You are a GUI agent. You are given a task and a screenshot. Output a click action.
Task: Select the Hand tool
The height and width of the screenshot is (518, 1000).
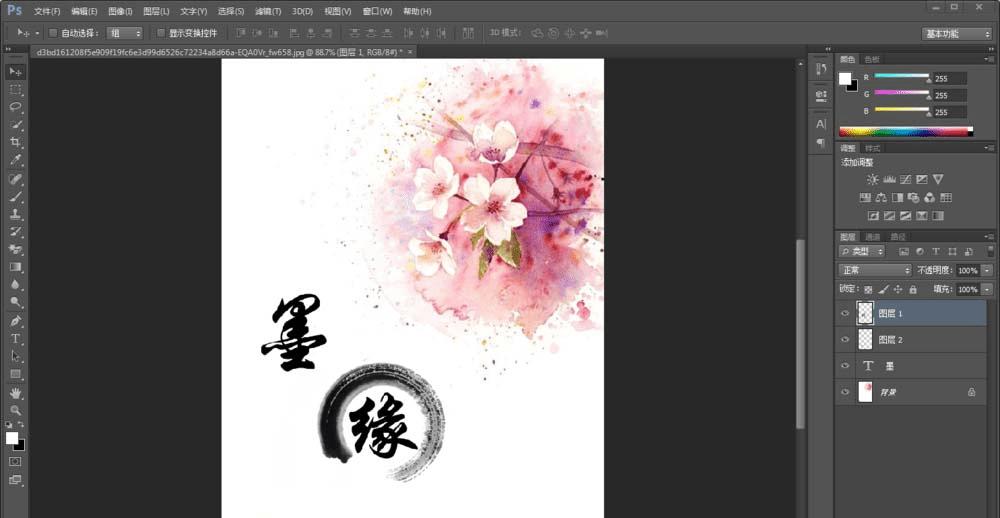[x=15, y=393]
